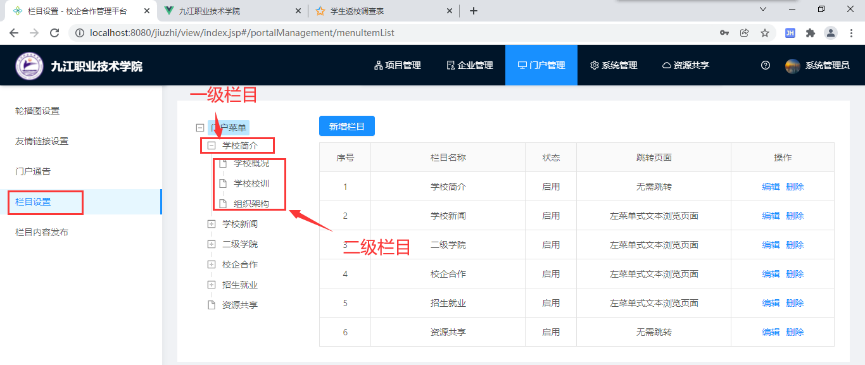This screenshot has width=865, height=365.
Task: Expand the 学校新闻 tree node
Action: tap(211, 224)
